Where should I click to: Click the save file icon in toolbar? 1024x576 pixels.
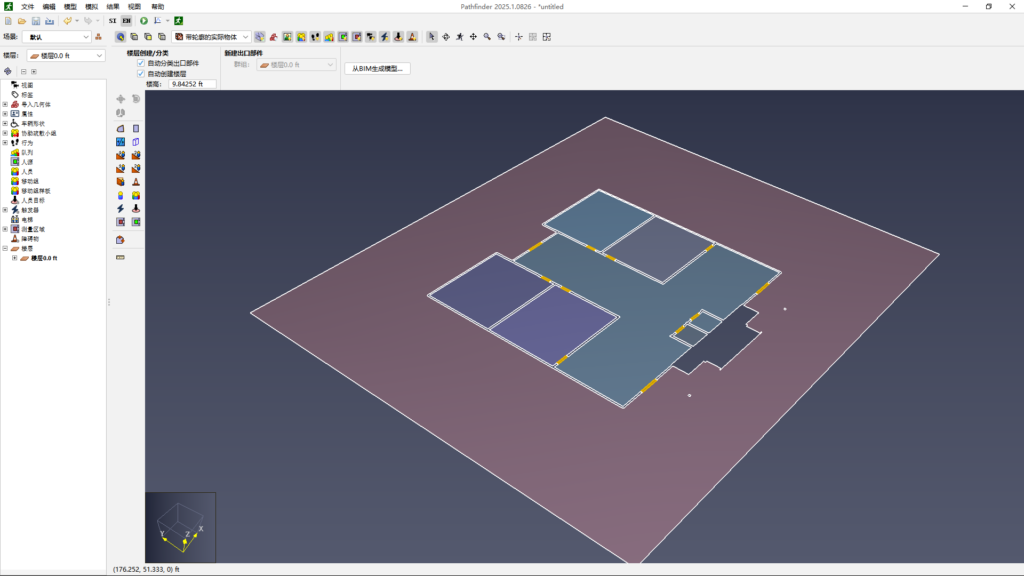pyautogui.click(x=36, y=20)
